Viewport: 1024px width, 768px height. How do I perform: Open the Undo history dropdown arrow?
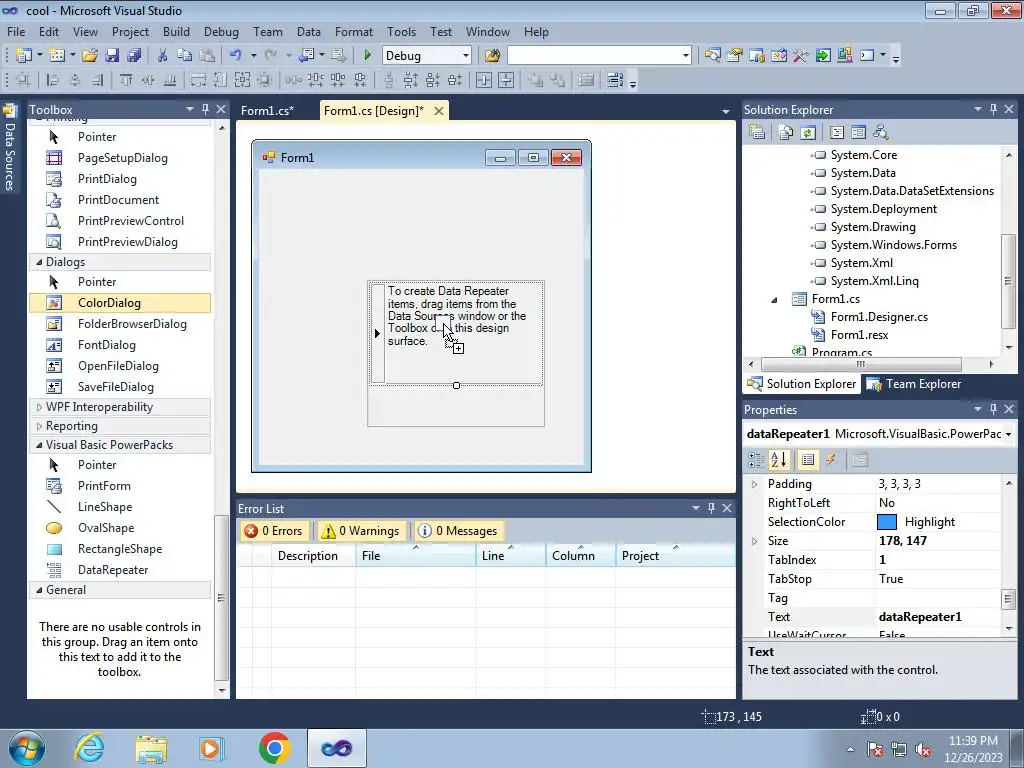[x=253, y=56]
